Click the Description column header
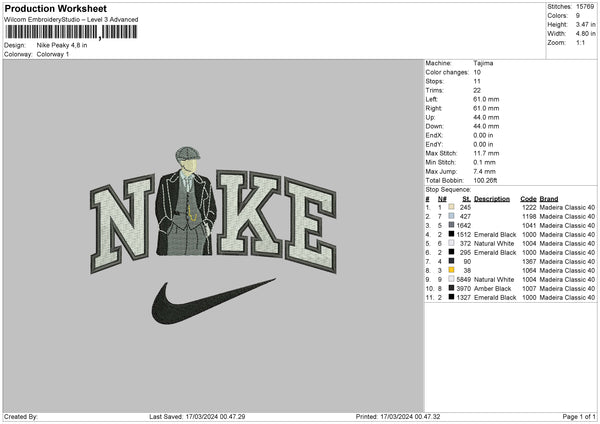The image size is (600, 424). point(491,198)
